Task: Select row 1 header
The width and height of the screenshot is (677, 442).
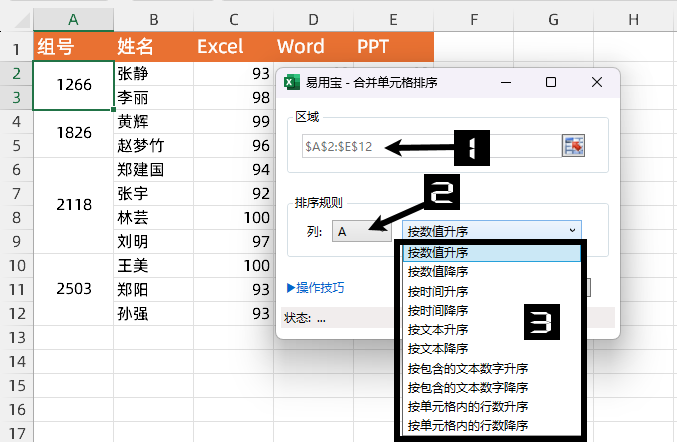Action: (x=16, y=49)
